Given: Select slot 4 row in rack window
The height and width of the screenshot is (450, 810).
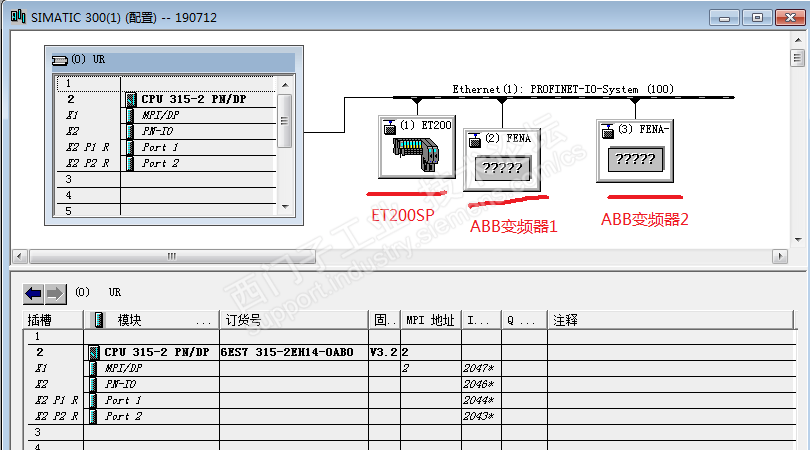Looking at the screenshot, I should (166, 195).
